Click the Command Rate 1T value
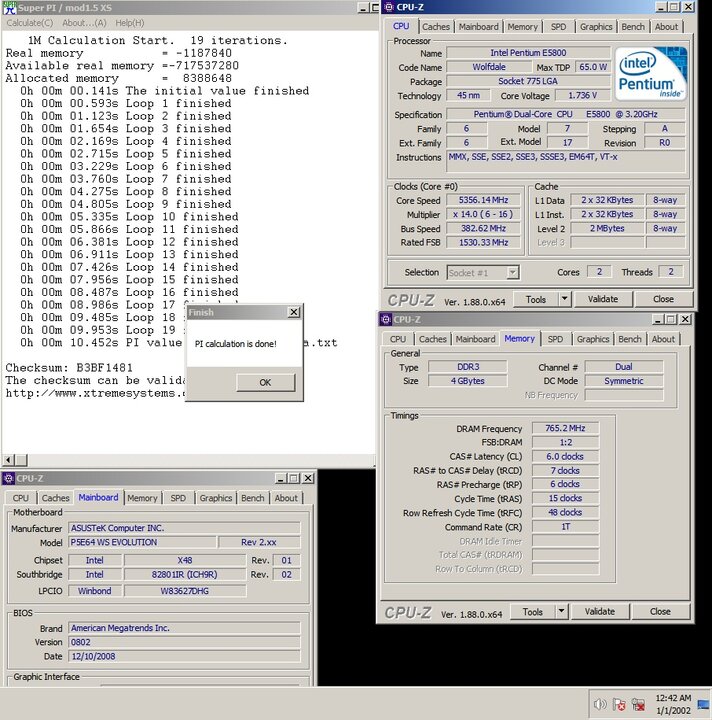Screen dimensions: 712x720 pyautogui.click(x=565, y=527)
